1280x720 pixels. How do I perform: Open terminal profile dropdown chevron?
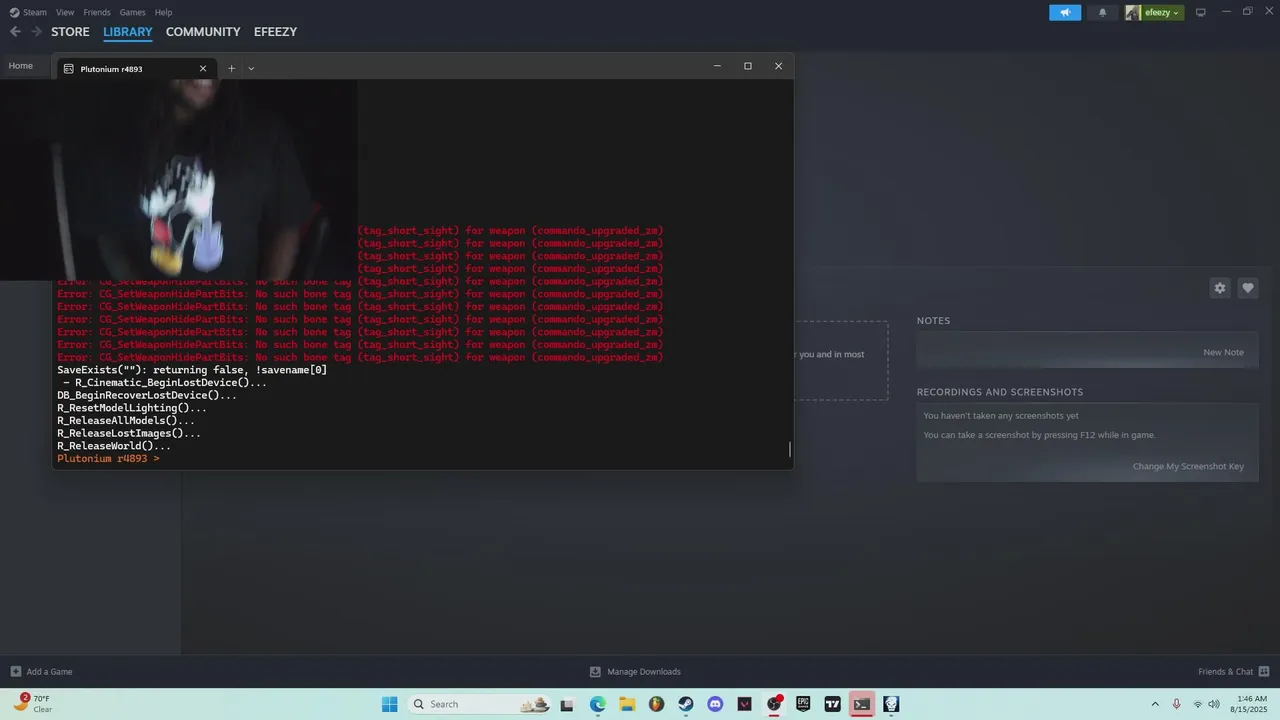click(x=251, y=68)
